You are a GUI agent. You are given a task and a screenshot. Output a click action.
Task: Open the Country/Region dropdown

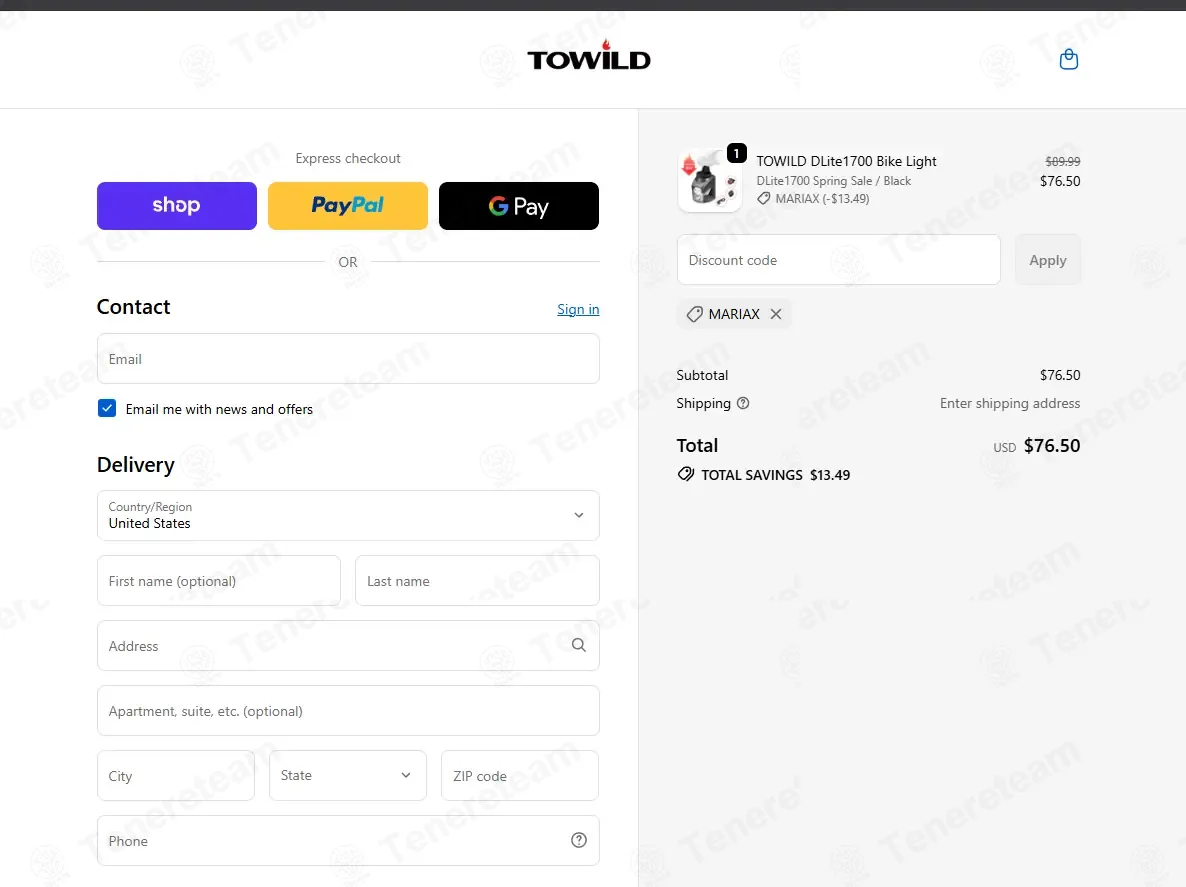pos(348,516)
